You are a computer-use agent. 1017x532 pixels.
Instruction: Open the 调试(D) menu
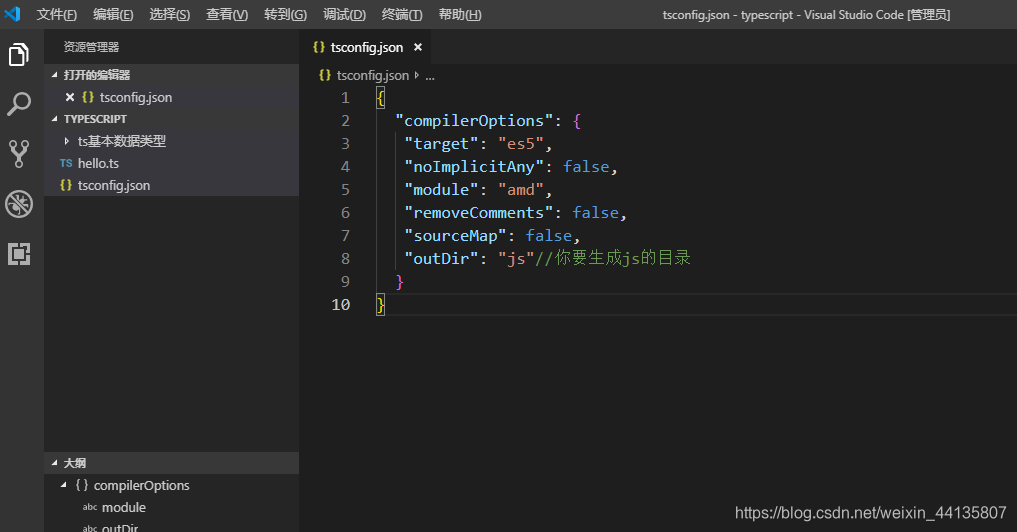coord(344,14)
